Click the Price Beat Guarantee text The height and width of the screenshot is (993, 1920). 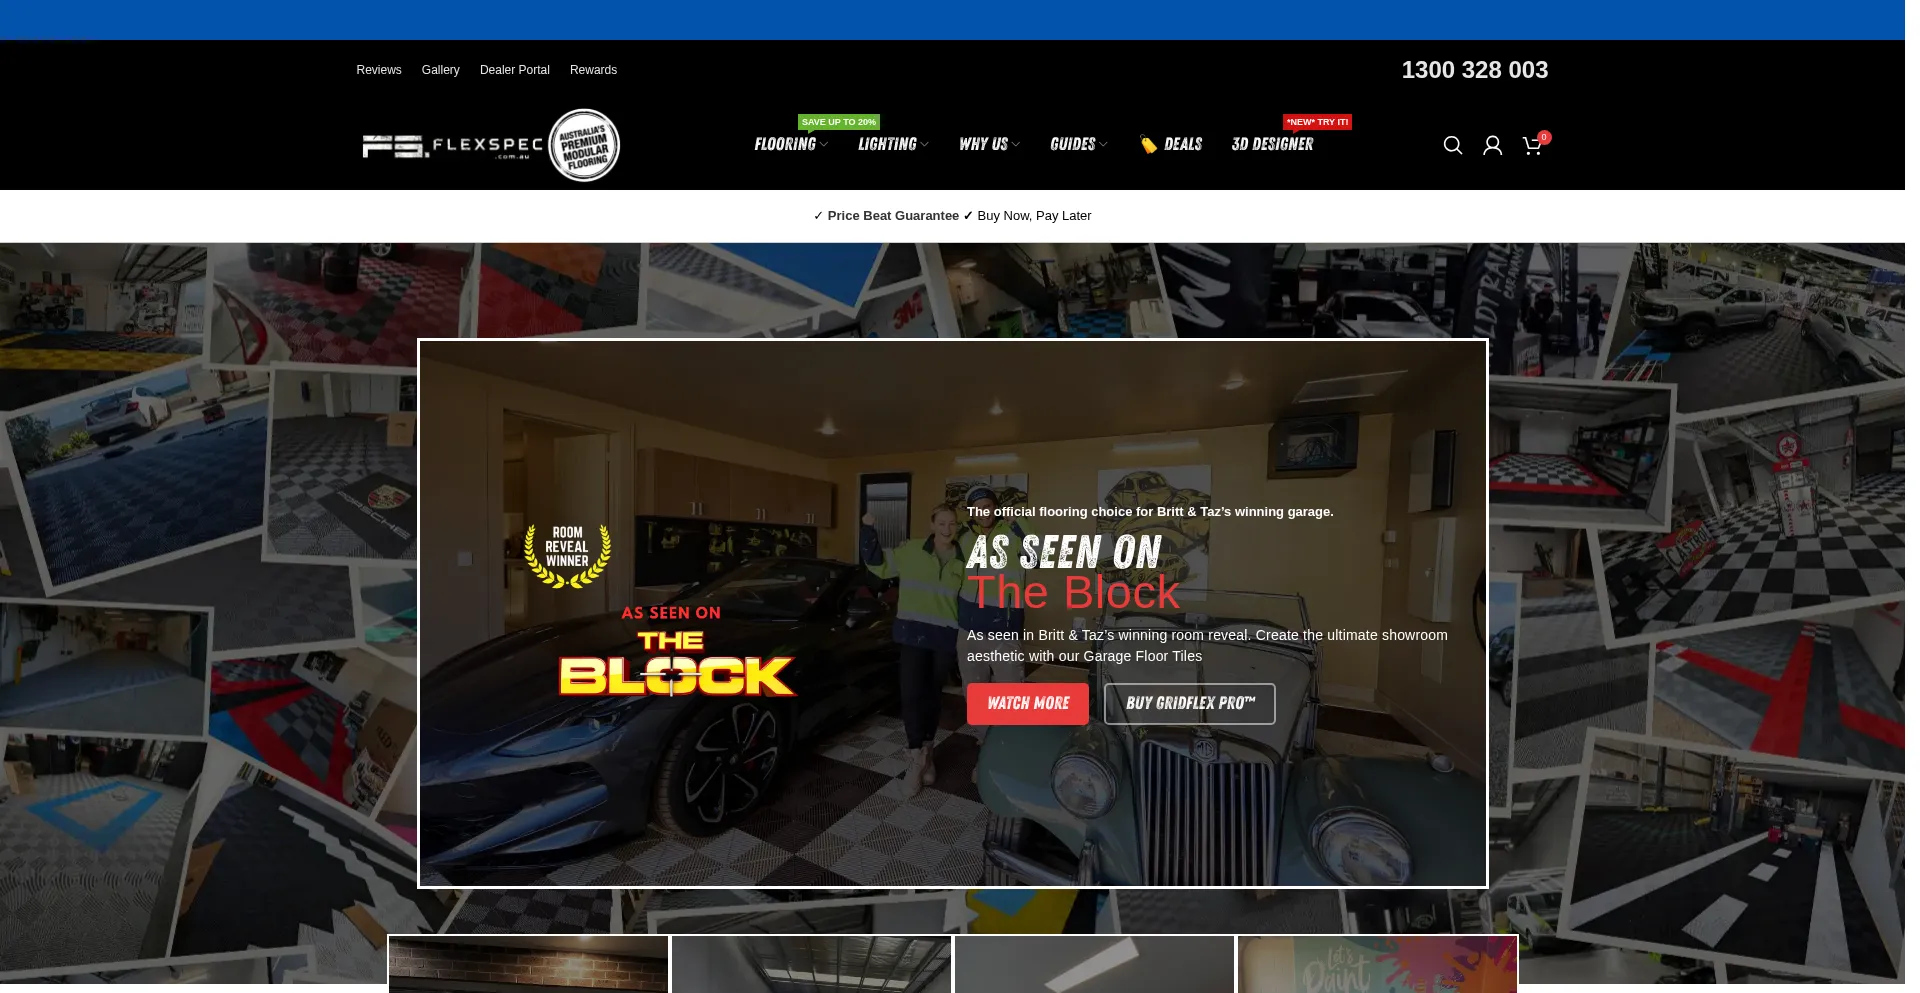893,216
